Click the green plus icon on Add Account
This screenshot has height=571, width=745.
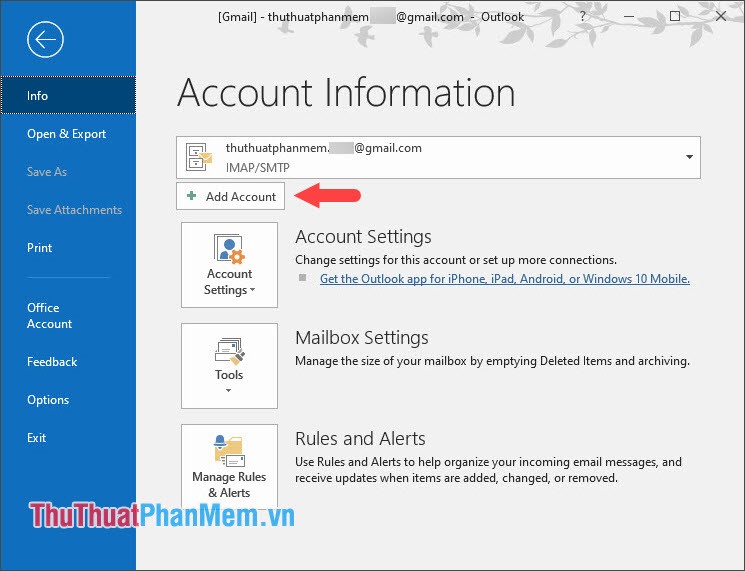[191, 196]
